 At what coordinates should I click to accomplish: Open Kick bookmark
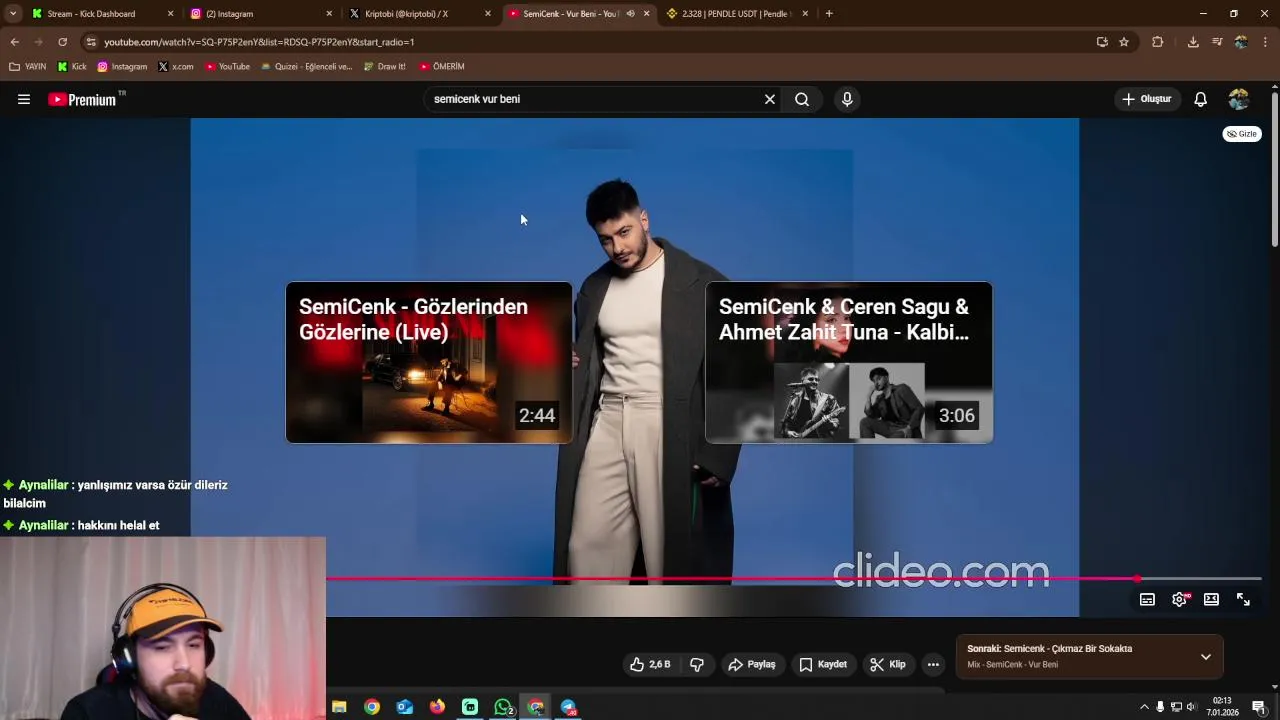pos(72,67)
